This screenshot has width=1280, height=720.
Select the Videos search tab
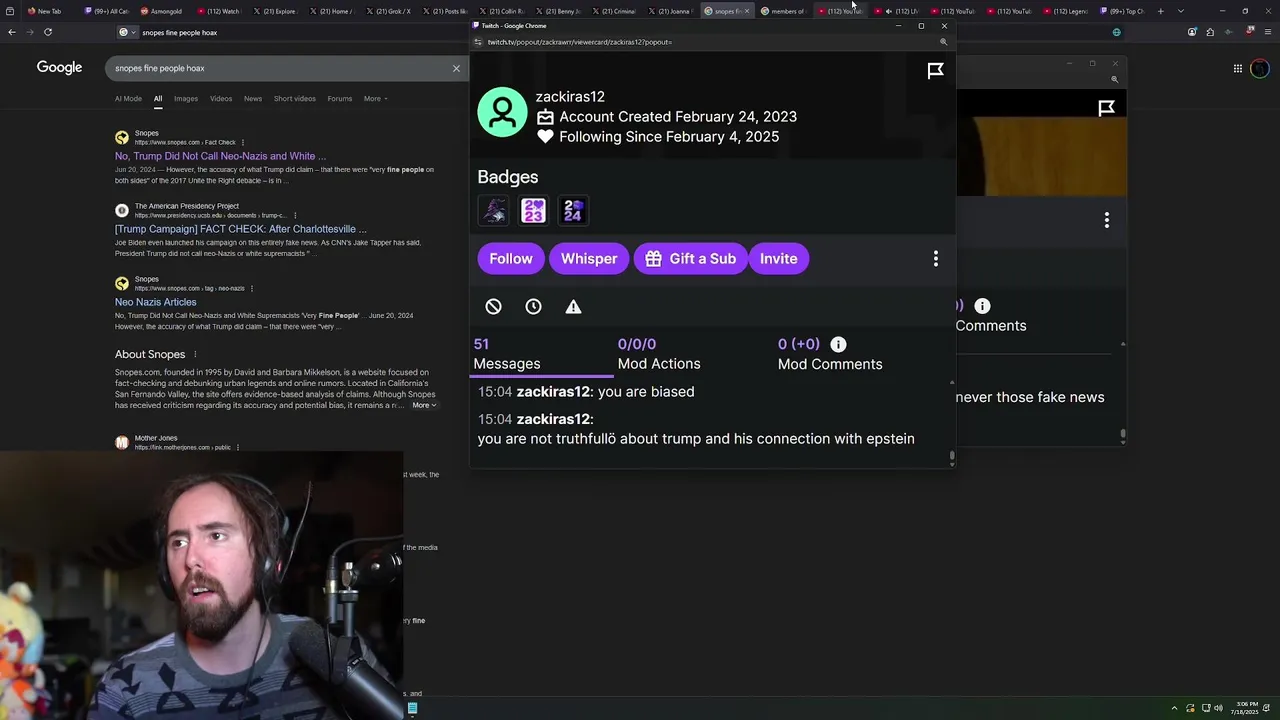pyautogui.click(x=221, y=99)
